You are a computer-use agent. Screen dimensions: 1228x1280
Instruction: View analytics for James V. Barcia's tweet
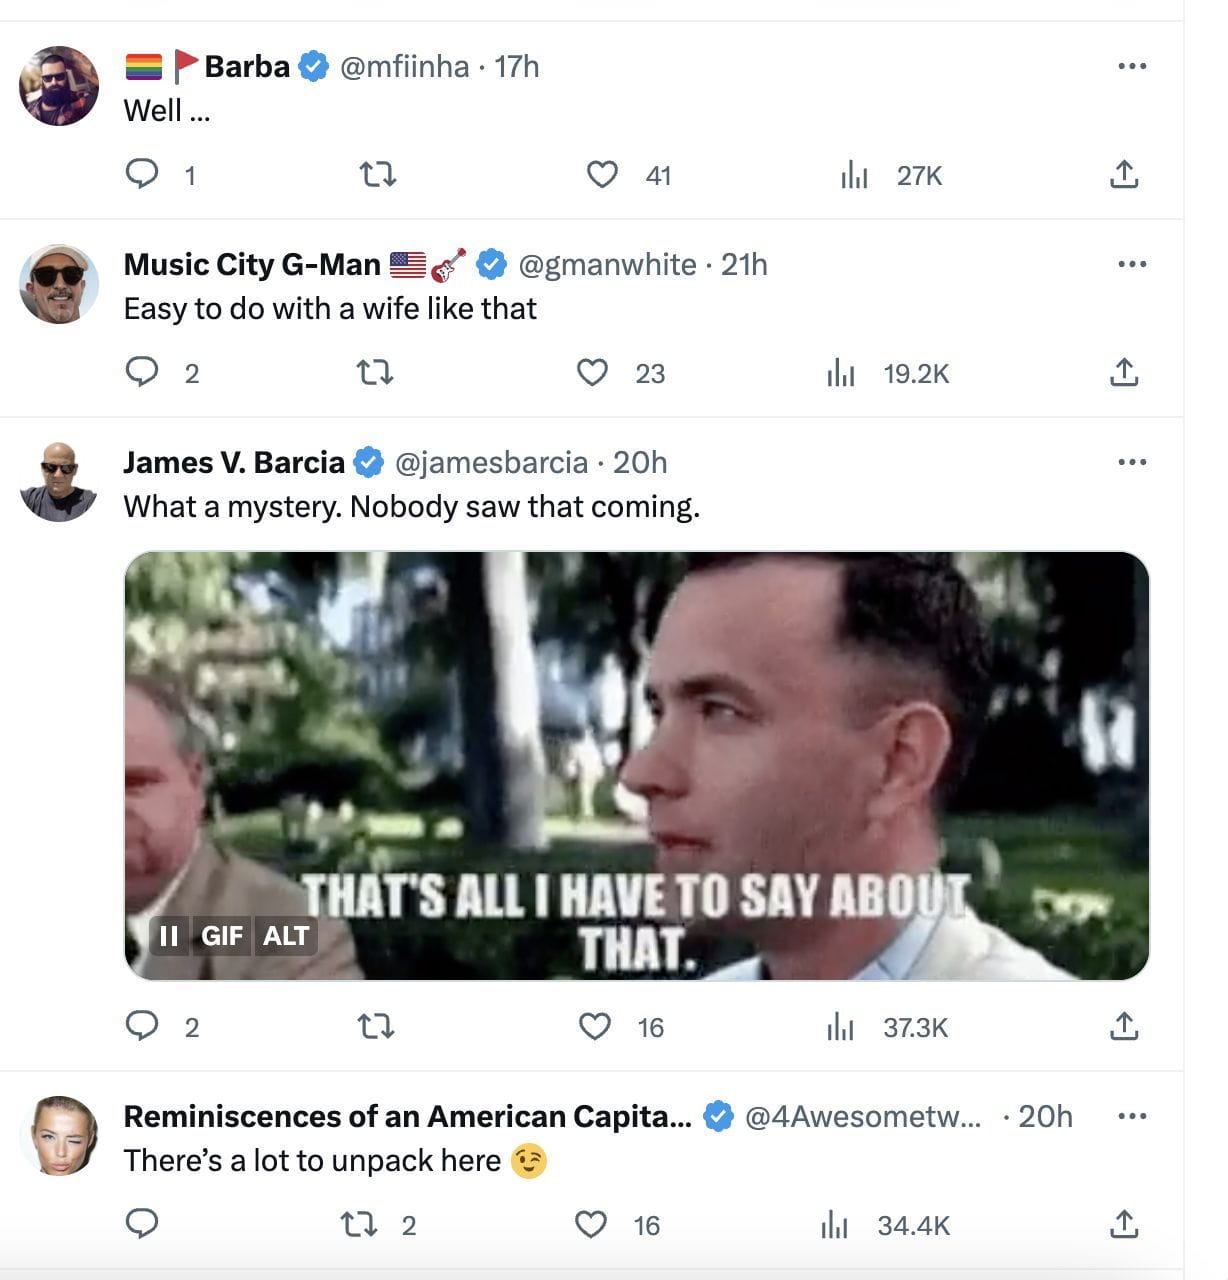(x=840, y=1027)
